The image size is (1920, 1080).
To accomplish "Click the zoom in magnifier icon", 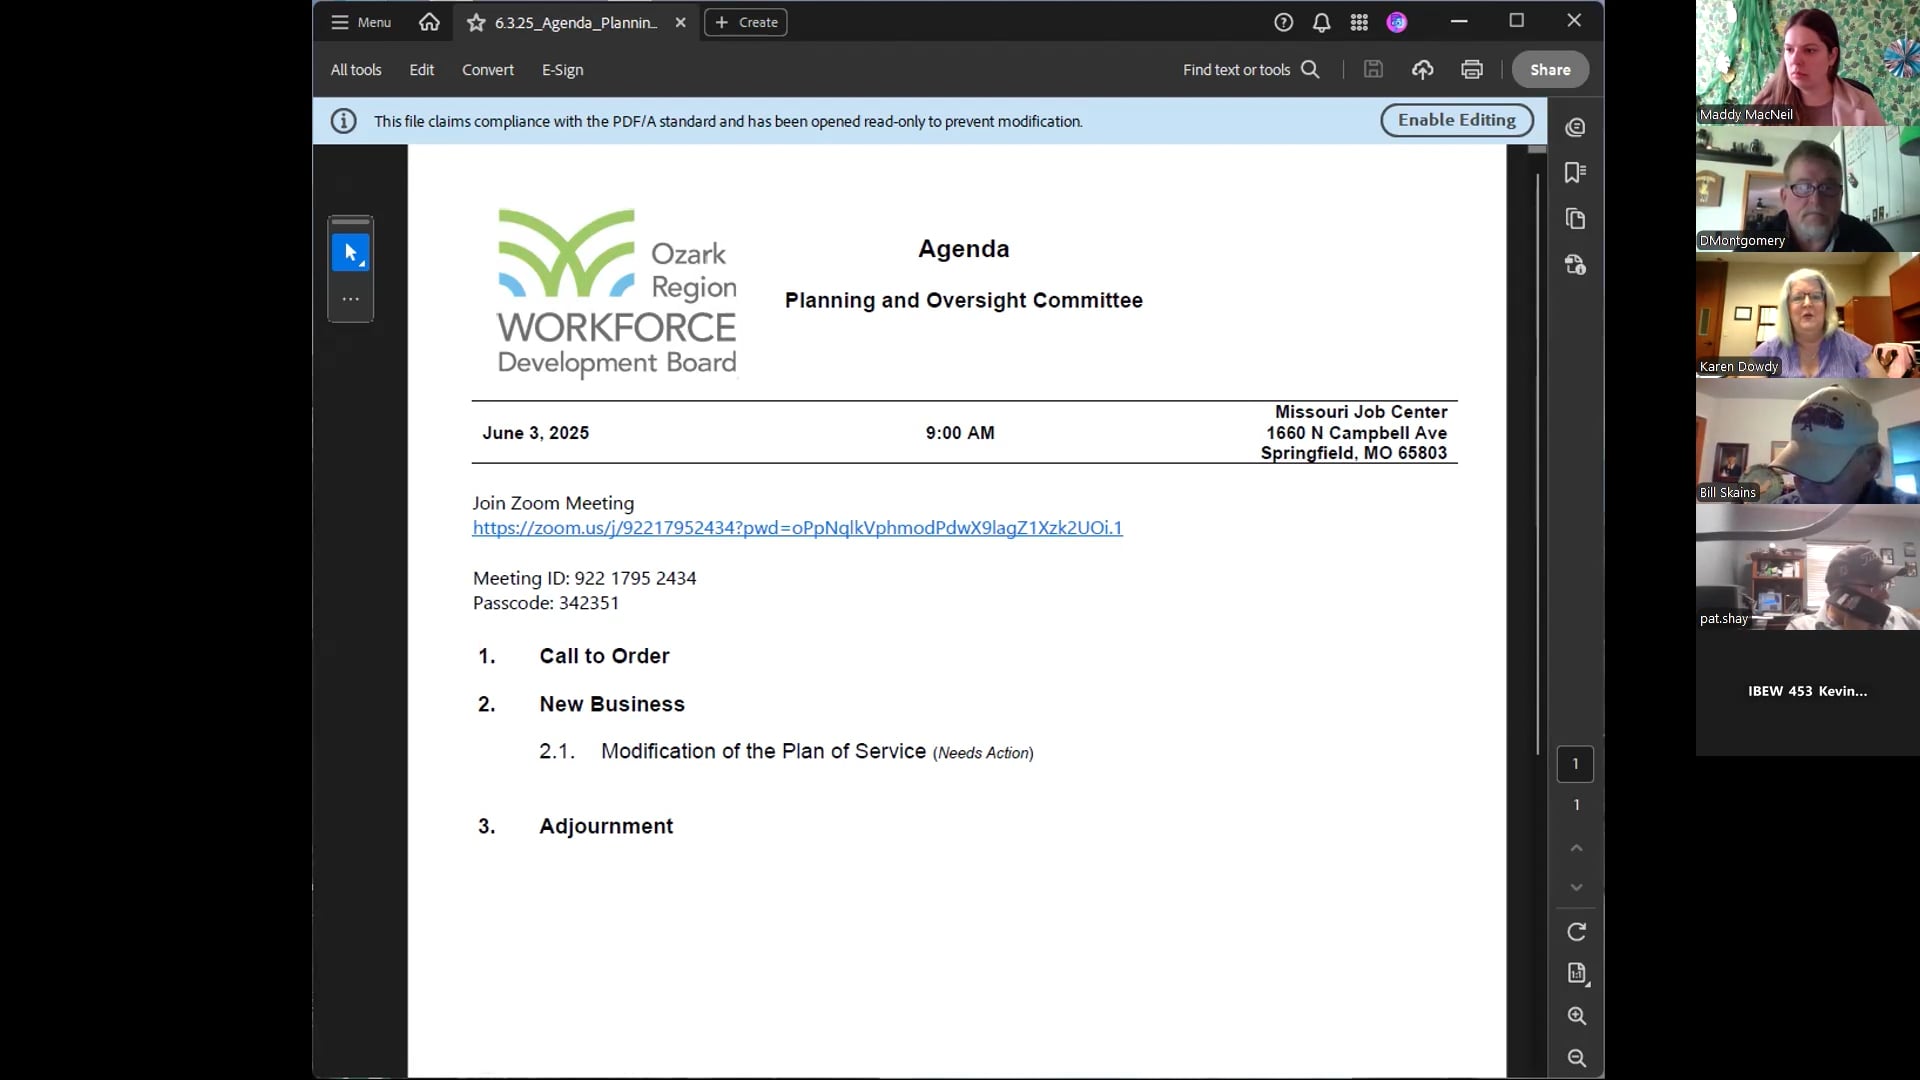I will tap(1577, 1016).
